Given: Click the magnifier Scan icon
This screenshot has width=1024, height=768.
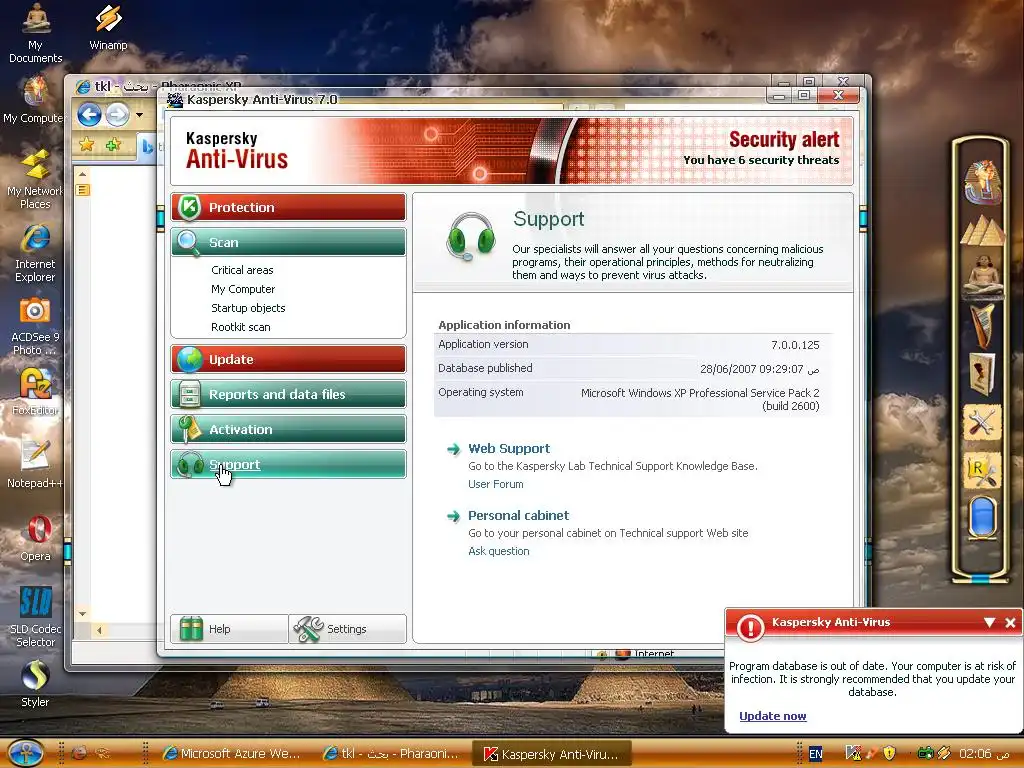Looking at the screenshot, I should click(x=188, y=243).
